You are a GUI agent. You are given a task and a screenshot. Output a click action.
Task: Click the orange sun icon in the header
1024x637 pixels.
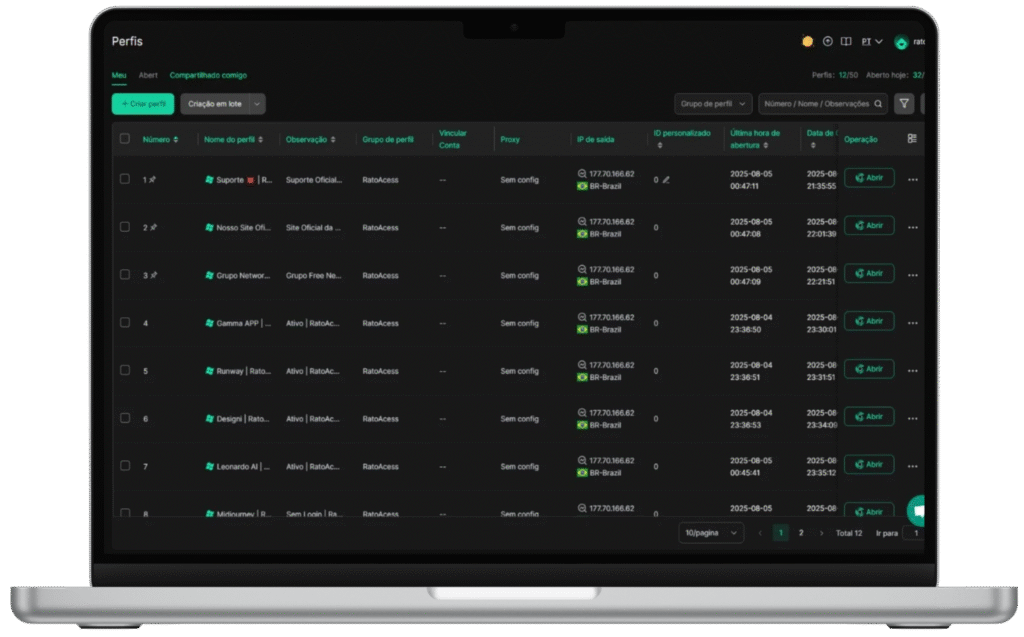point(807,42)
